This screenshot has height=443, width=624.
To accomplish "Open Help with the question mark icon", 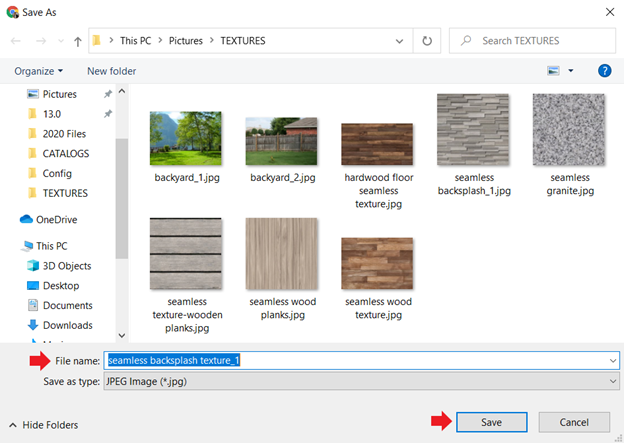I will 604,71.
